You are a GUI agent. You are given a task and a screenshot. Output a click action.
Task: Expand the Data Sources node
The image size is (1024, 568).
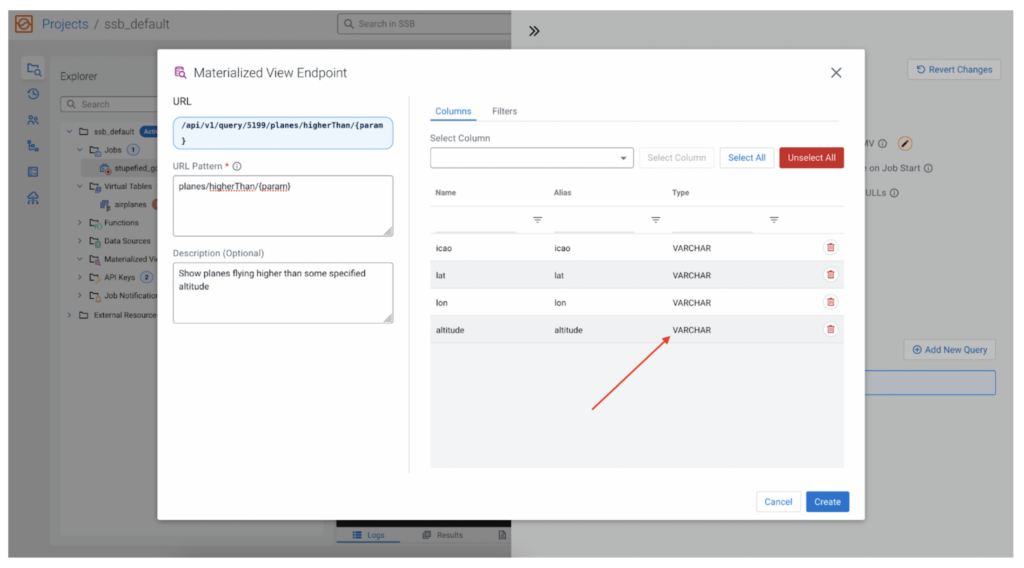80,241
